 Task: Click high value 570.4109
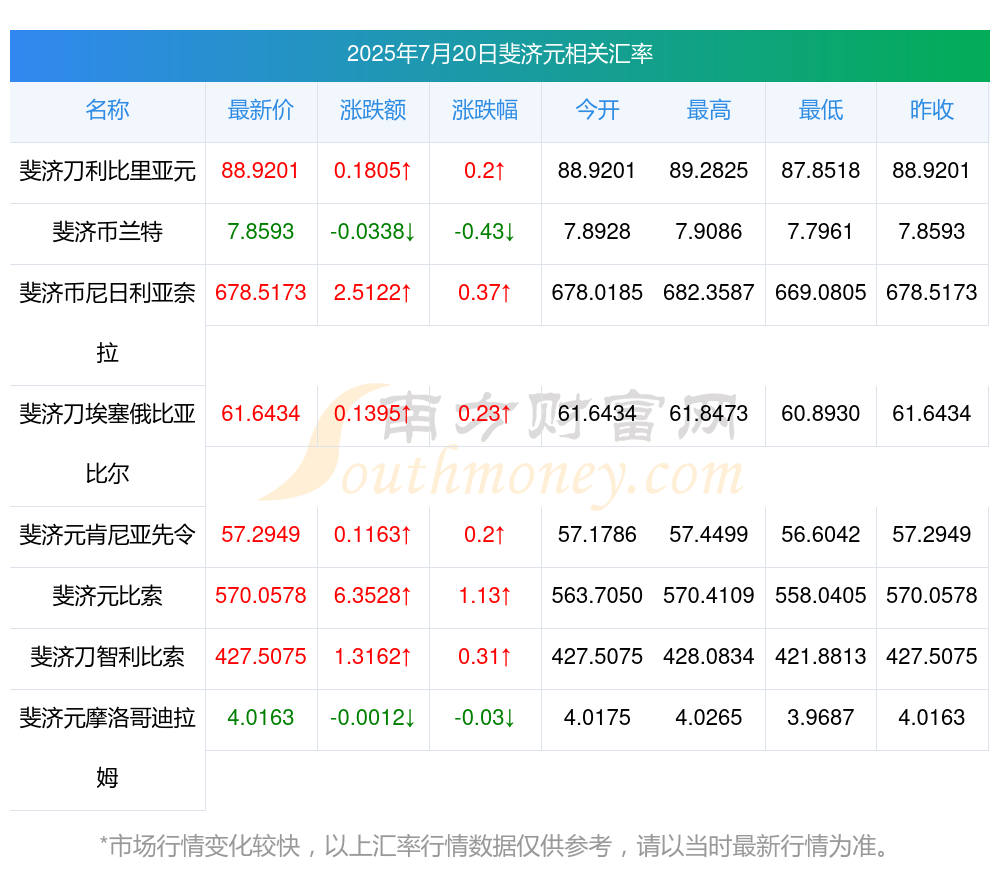pos(709,595)
